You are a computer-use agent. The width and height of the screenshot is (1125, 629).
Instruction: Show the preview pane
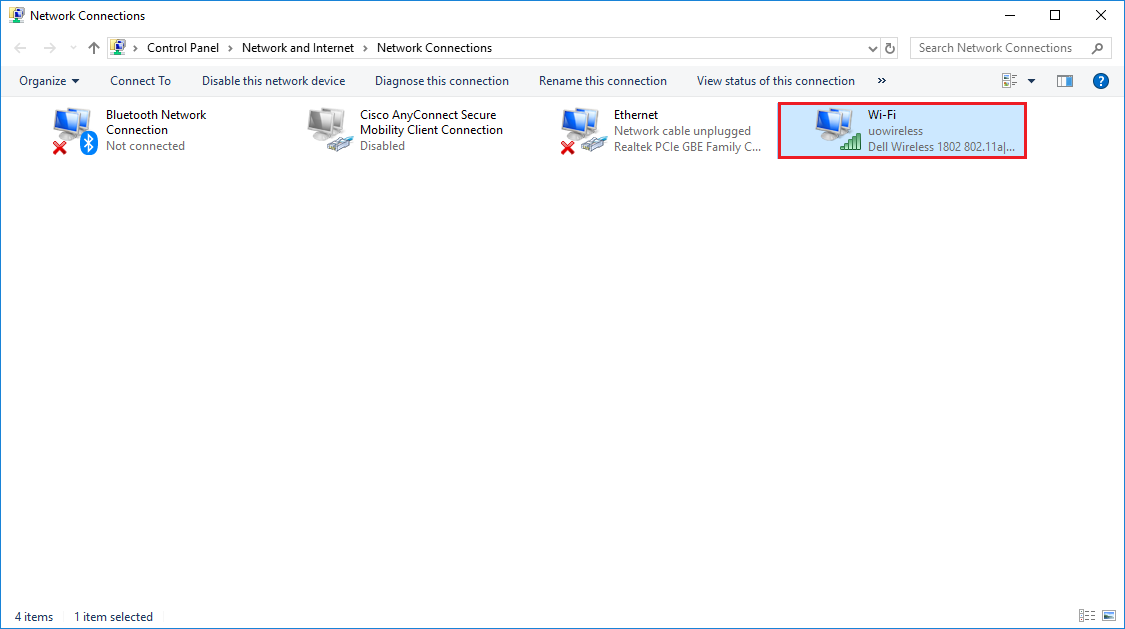pos(1065,81)
